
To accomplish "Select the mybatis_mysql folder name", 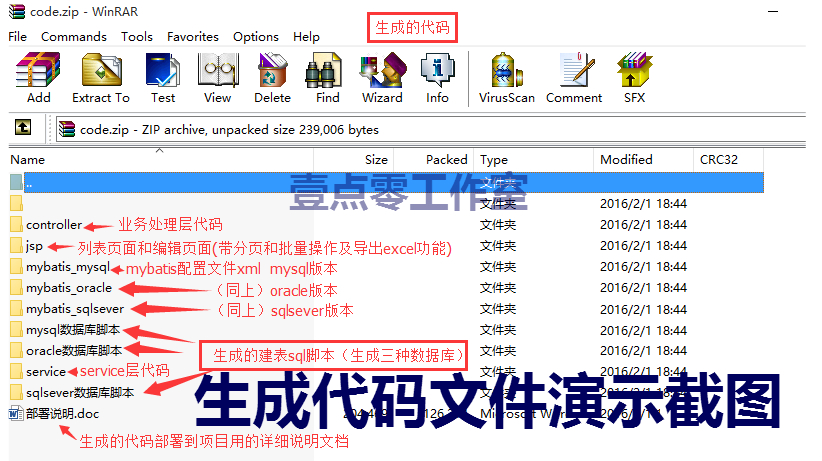I will pos(68,266).
